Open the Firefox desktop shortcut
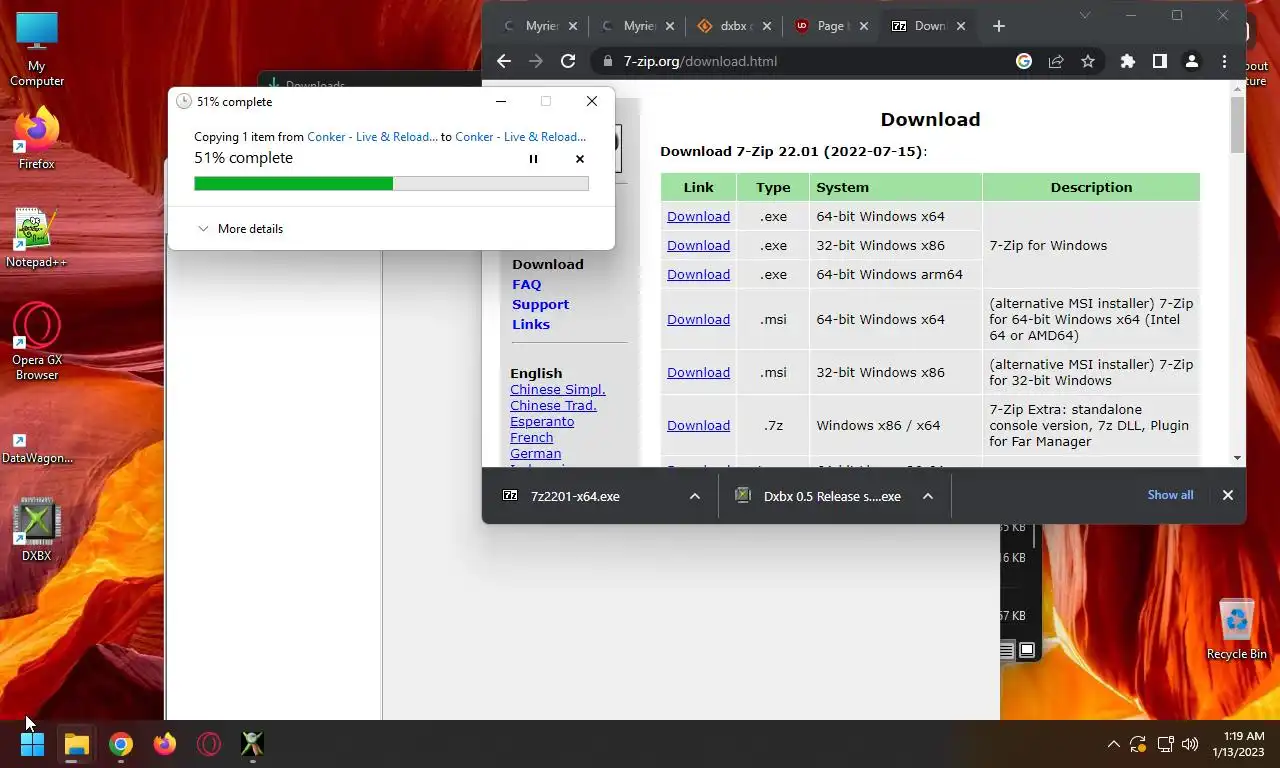The image size is (1280, 768). coord(37,140)
